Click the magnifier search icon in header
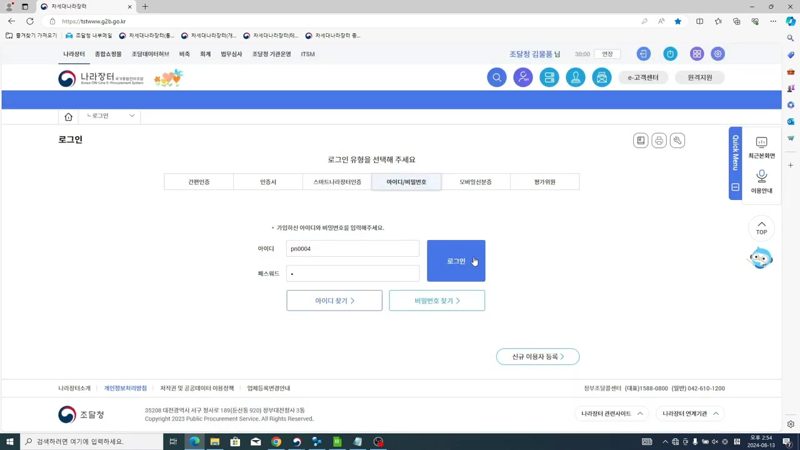Screen dimensions: 800x450 (496, 78)
